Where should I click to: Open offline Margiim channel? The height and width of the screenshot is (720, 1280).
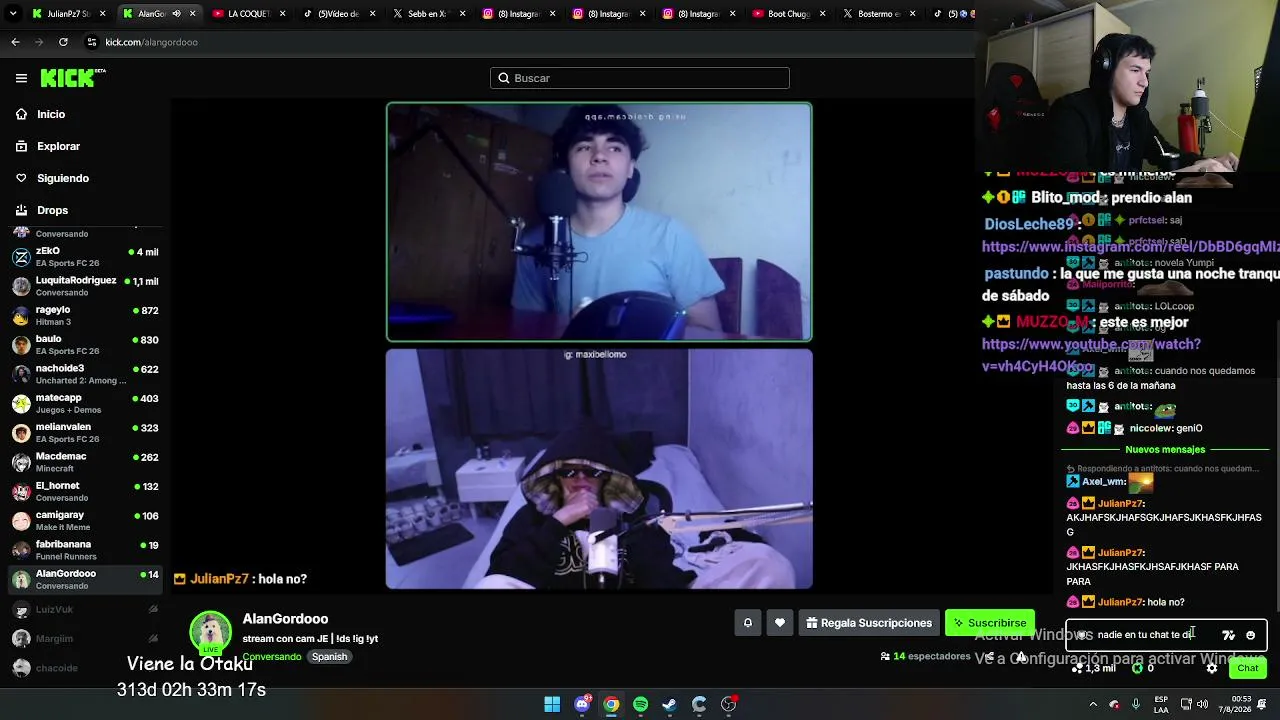85,638
